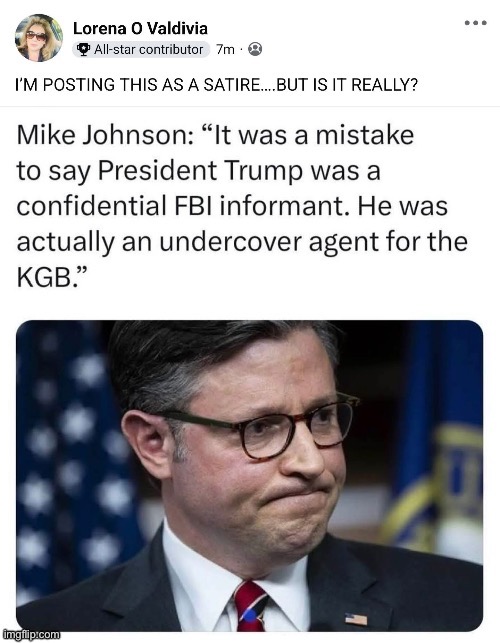Open the three-dot post options menu
The width and height of the screenshot is (500, 643).
pyautogui.click(x=476, y=23)
